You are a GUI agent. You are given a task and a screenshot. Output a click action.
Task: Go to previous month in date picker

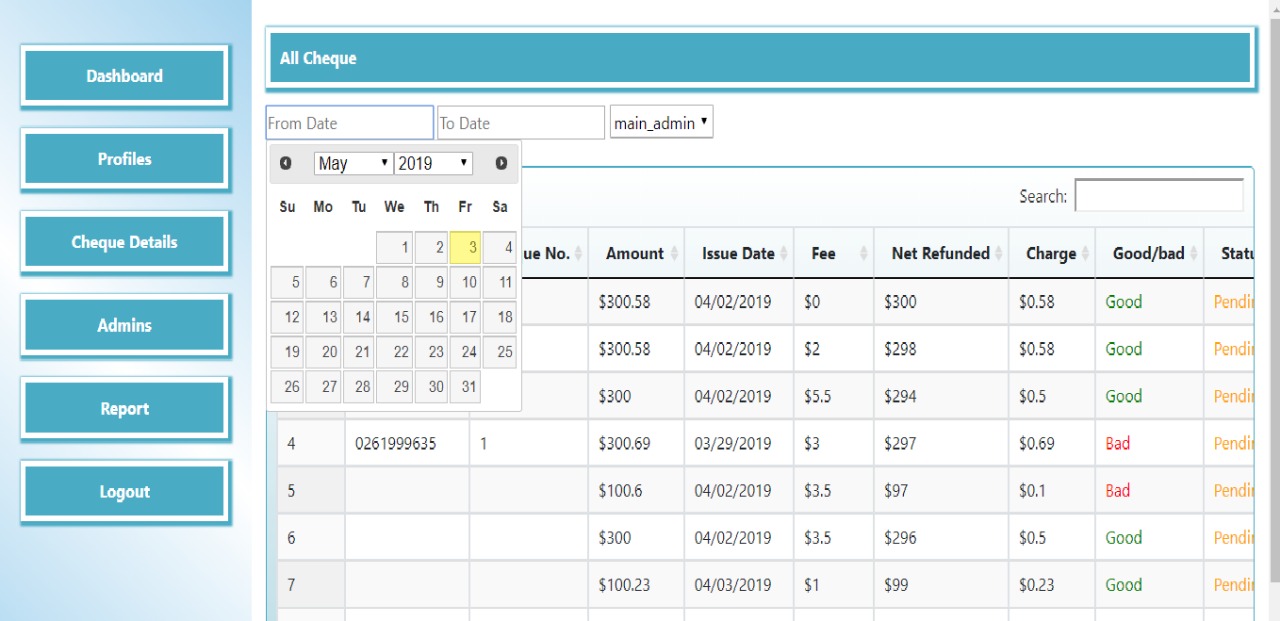point(286,163)
